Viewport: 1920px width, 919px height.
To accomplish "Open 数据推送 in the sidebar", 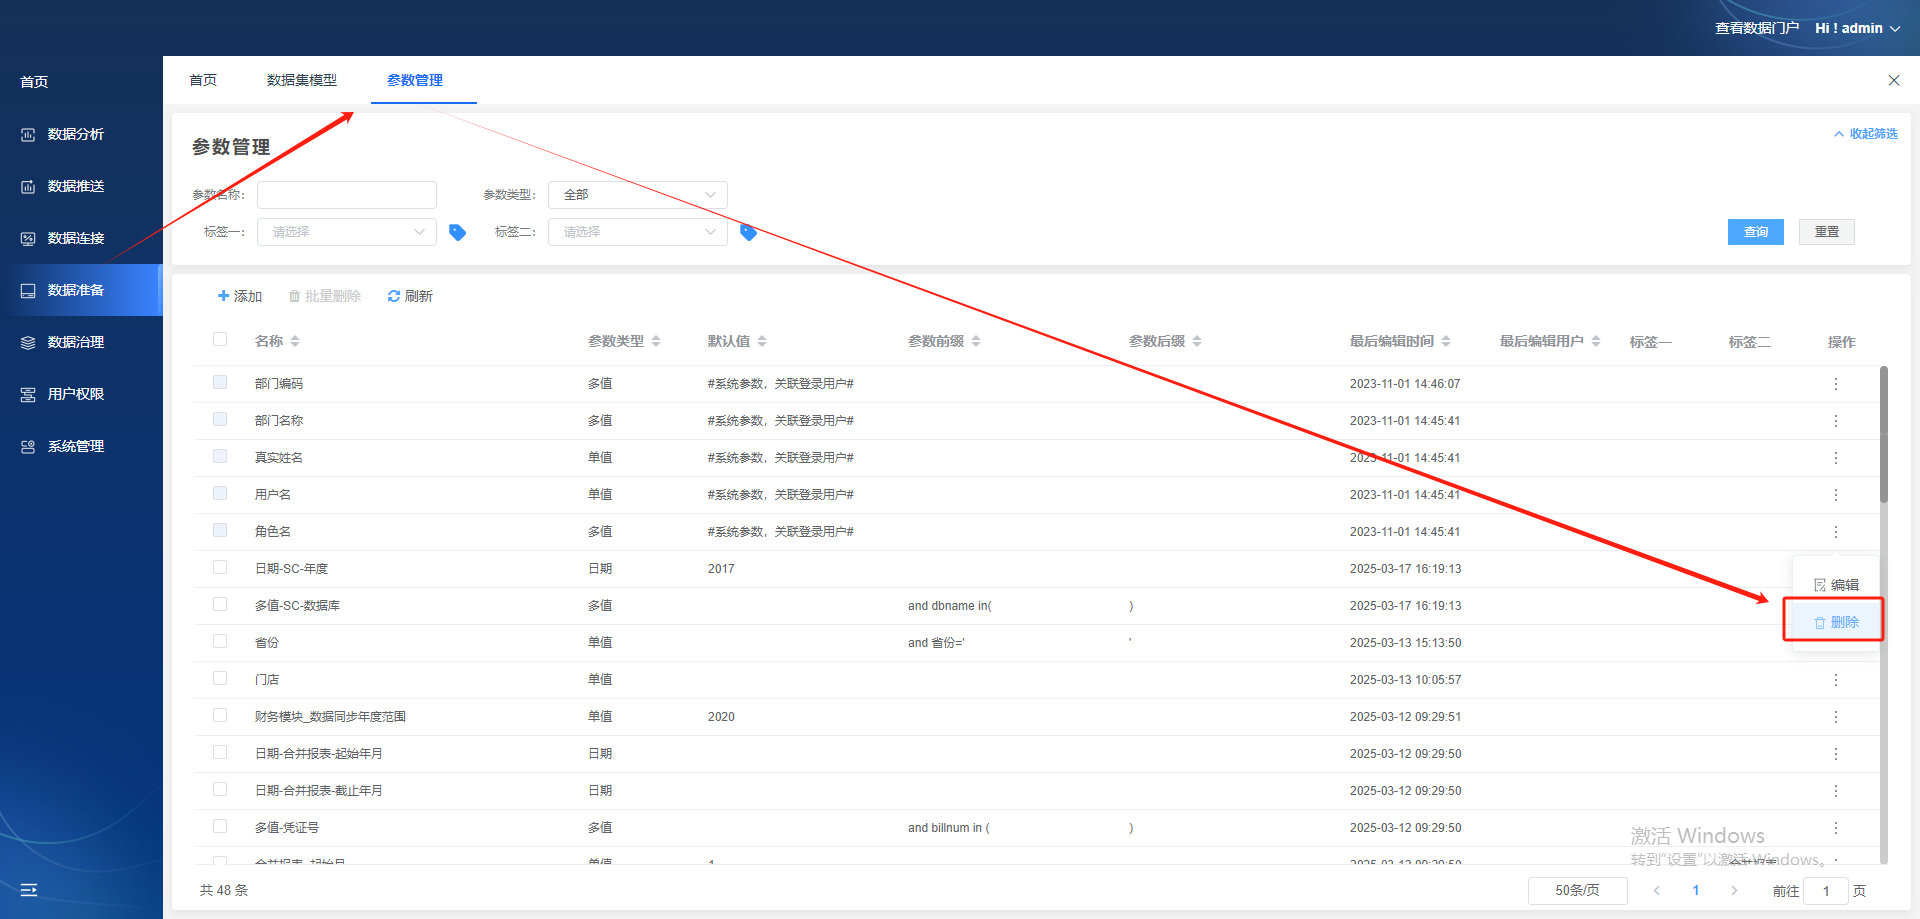I will (76, 186).
